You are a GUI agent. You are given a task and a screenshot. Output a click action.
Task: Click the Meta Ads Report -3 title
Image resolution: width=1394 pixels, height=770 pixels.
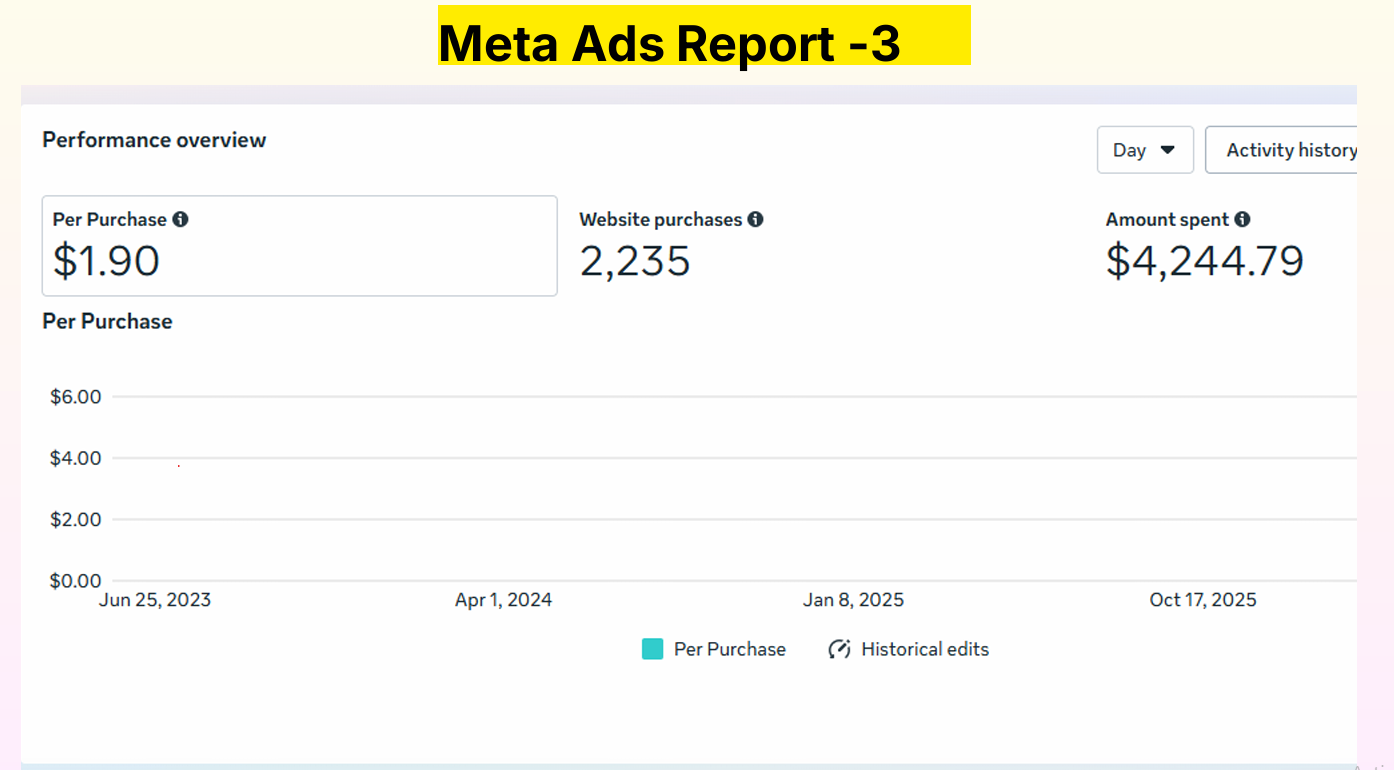[x=669, y=43]
